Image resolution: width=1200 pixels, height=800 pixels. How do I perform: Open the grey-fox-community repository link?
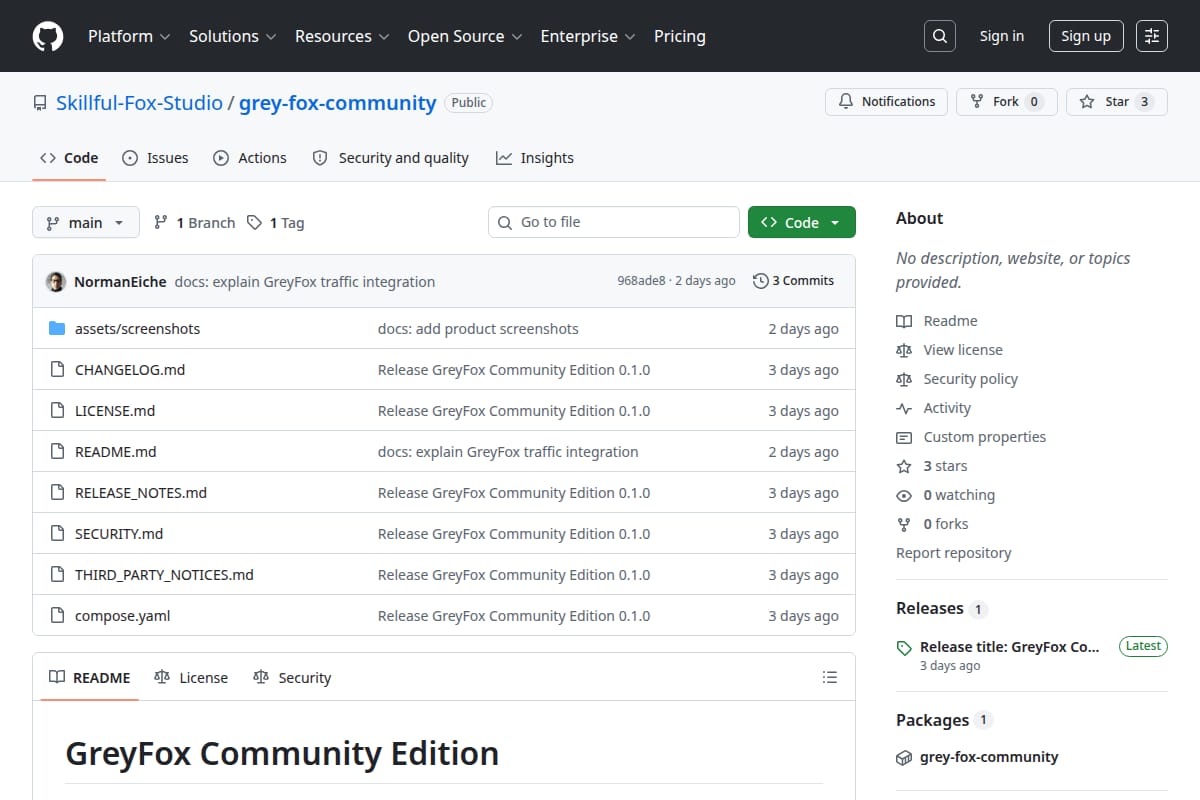coord(338,103)
